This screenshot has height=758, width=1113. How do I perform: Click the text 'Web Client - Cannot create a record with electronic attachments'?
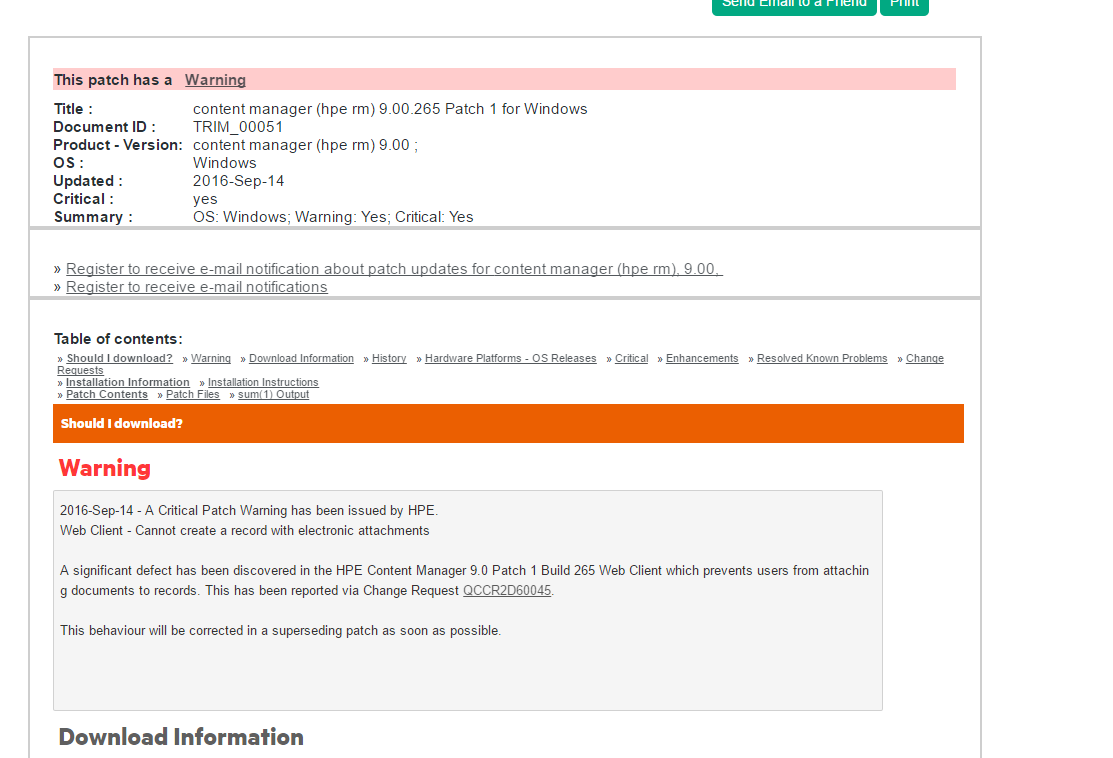click(245, 531)
